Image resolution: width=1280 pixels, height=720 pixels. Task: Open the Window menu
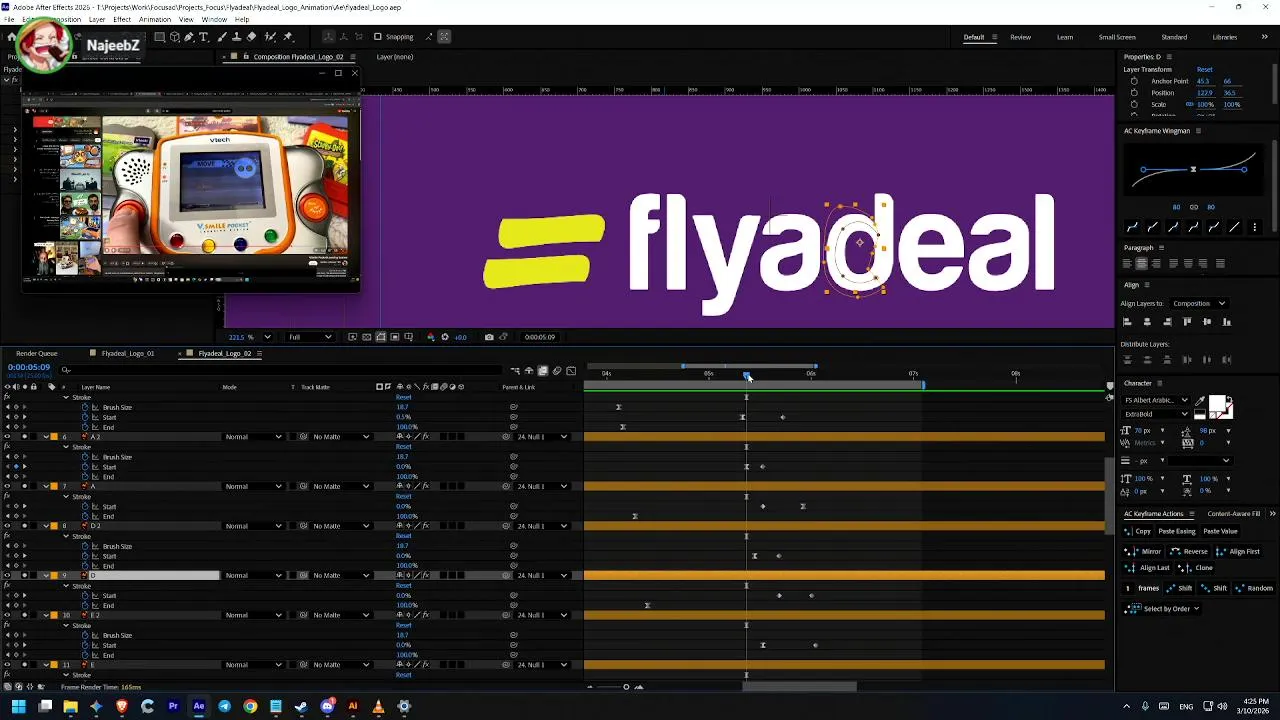point(213,20)
